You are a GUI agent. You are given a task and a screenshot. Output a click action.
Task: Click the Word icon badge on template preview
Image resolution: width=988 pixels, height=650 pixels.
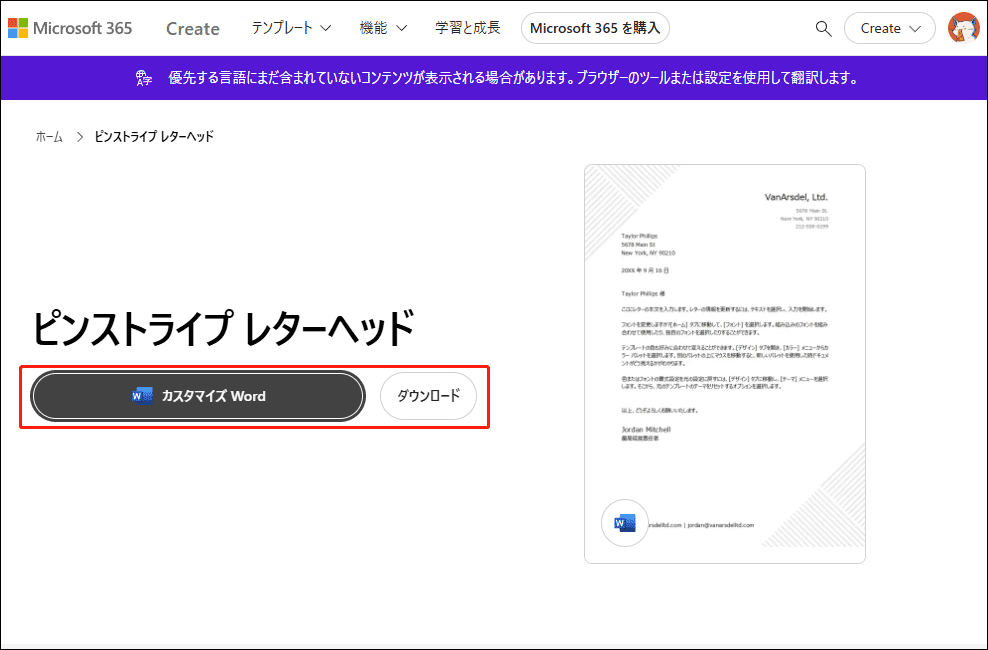[624, 523]
